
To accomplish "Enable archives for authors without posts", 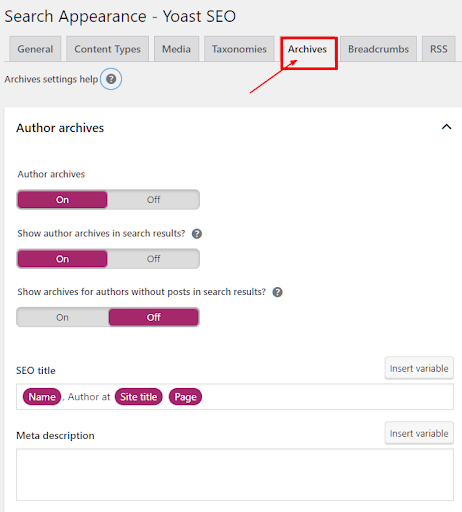I will (x=62, y=317).
